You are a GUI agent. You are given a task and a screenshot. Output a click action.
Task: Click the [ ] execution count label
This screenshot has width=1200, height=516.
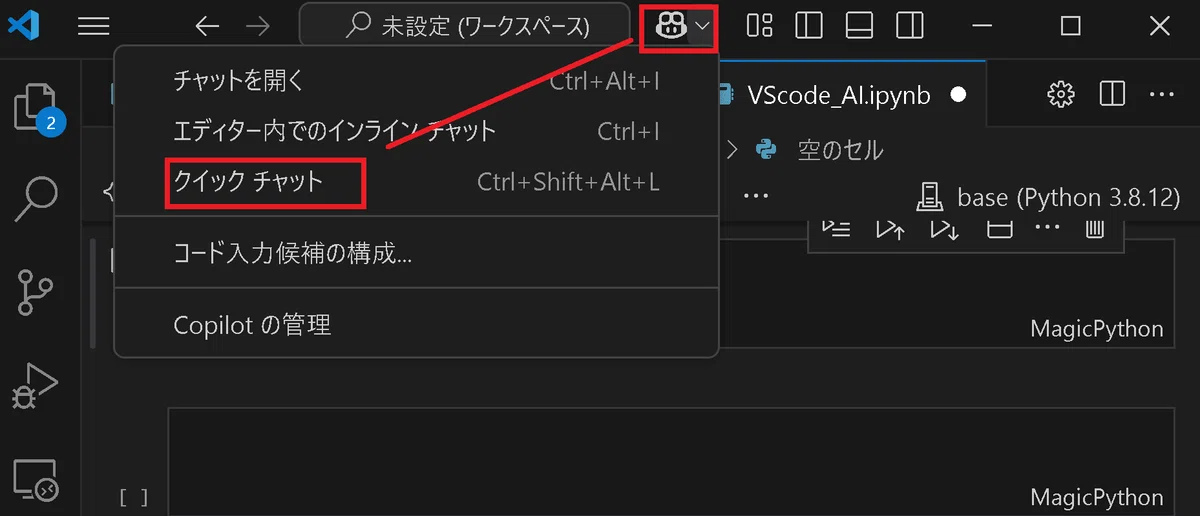pos(134,497)
